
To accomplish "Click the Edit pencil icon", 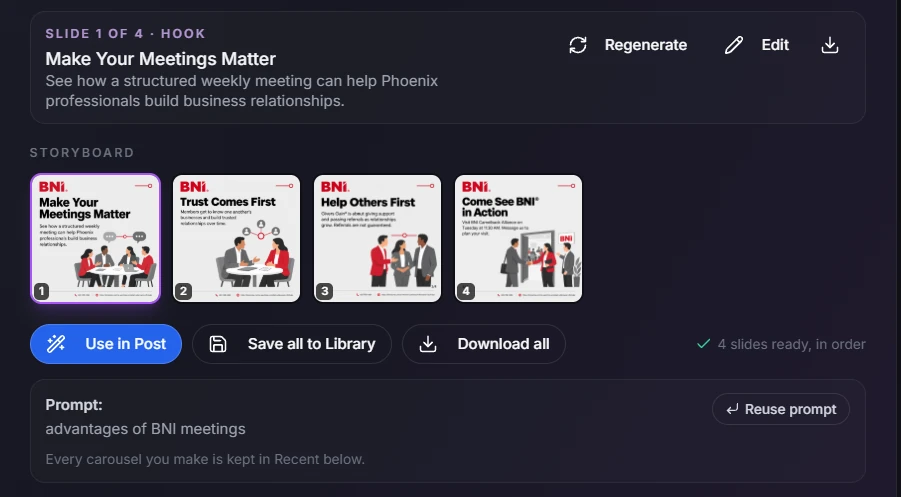I will (734, 45).
